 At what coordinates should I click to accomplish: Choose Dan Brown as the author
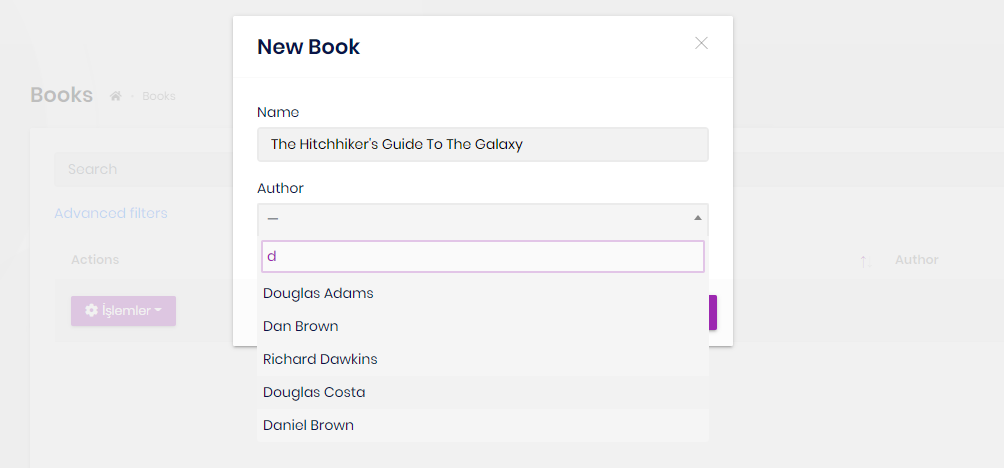(x=300, y=326)
